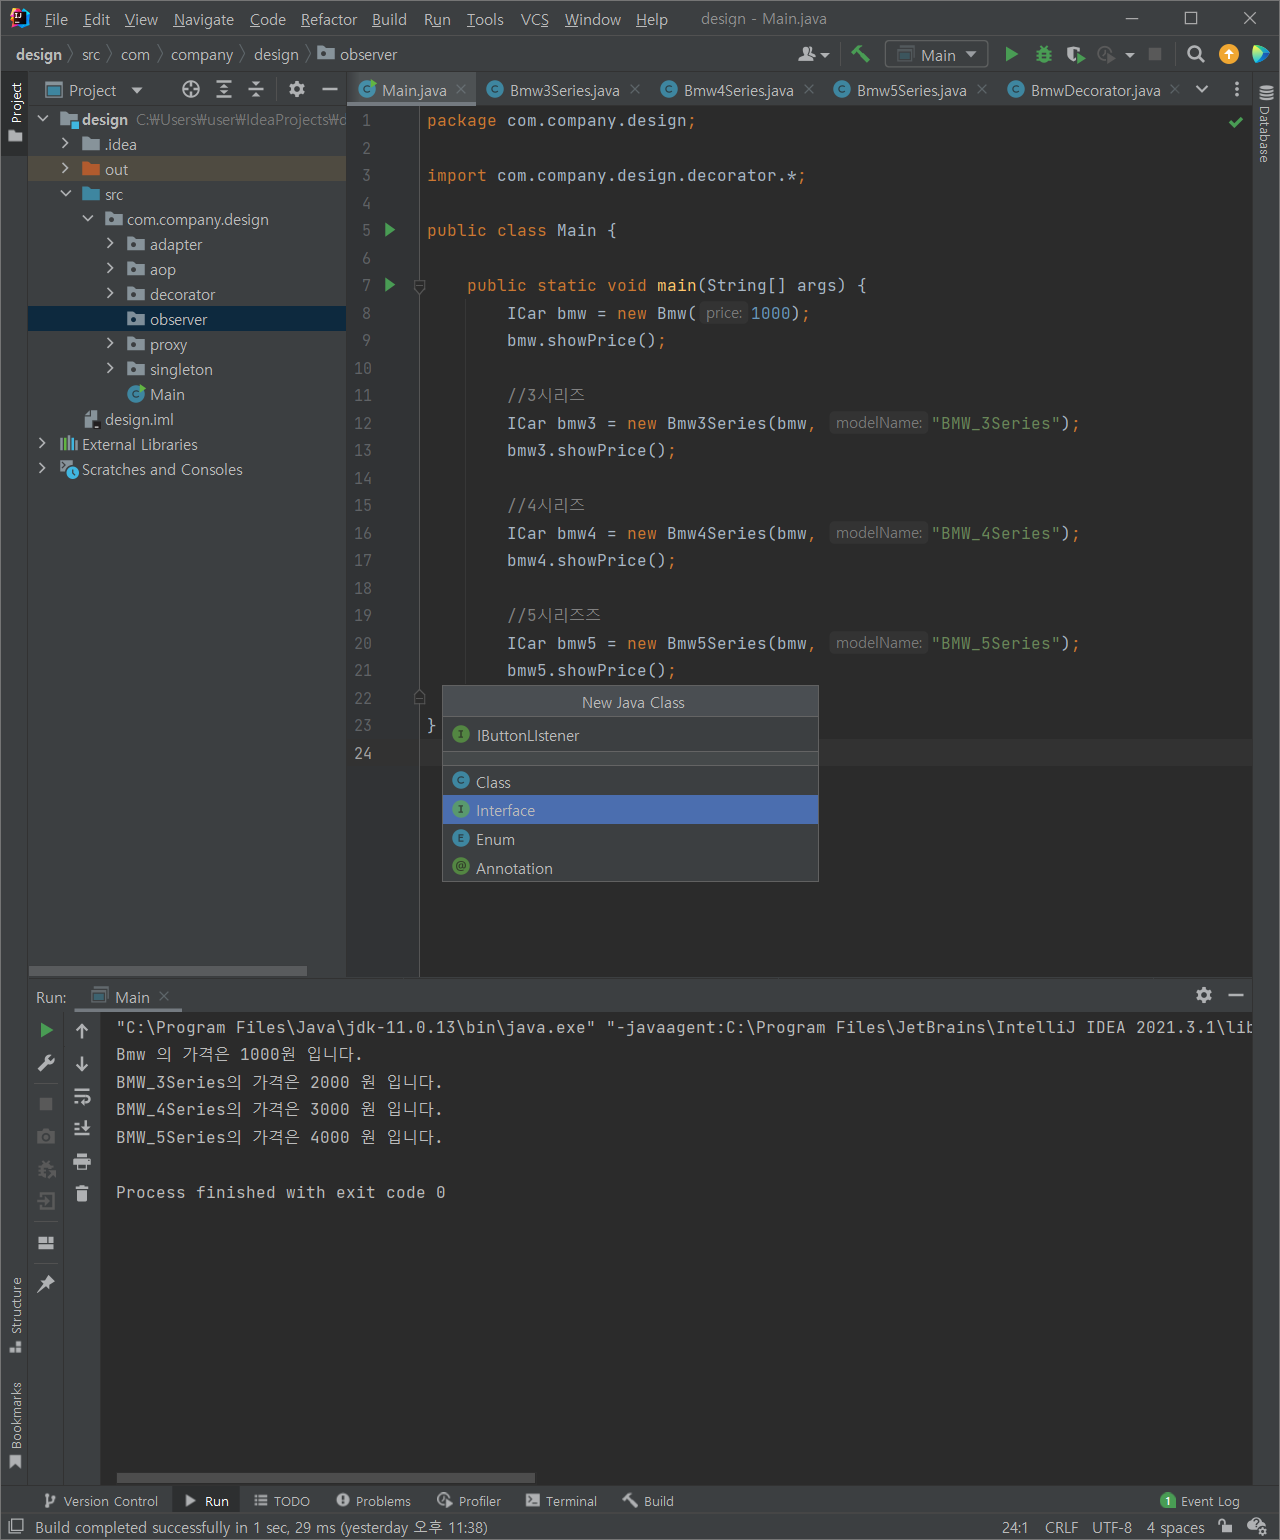Choose Interface in New Java Class popup

coord(630,810)
